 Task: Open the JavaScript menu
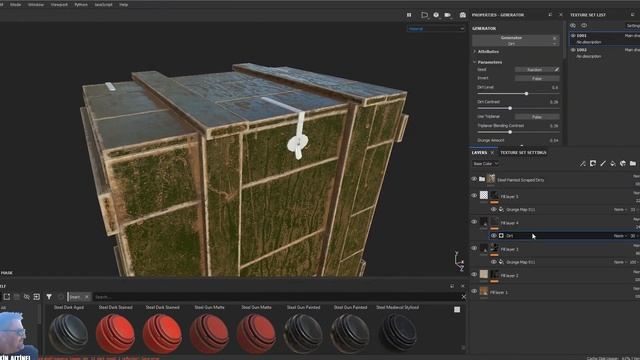103,4
